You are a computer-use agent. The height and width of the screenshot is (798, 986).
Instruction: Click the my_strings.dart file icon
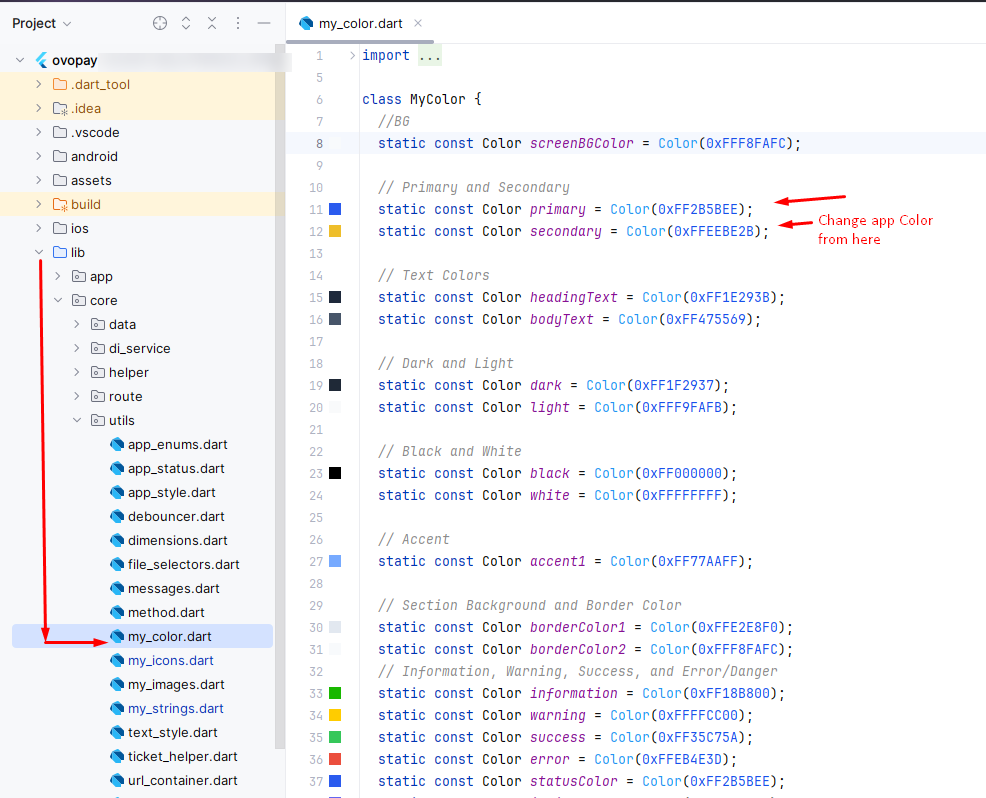pos(117,709)
